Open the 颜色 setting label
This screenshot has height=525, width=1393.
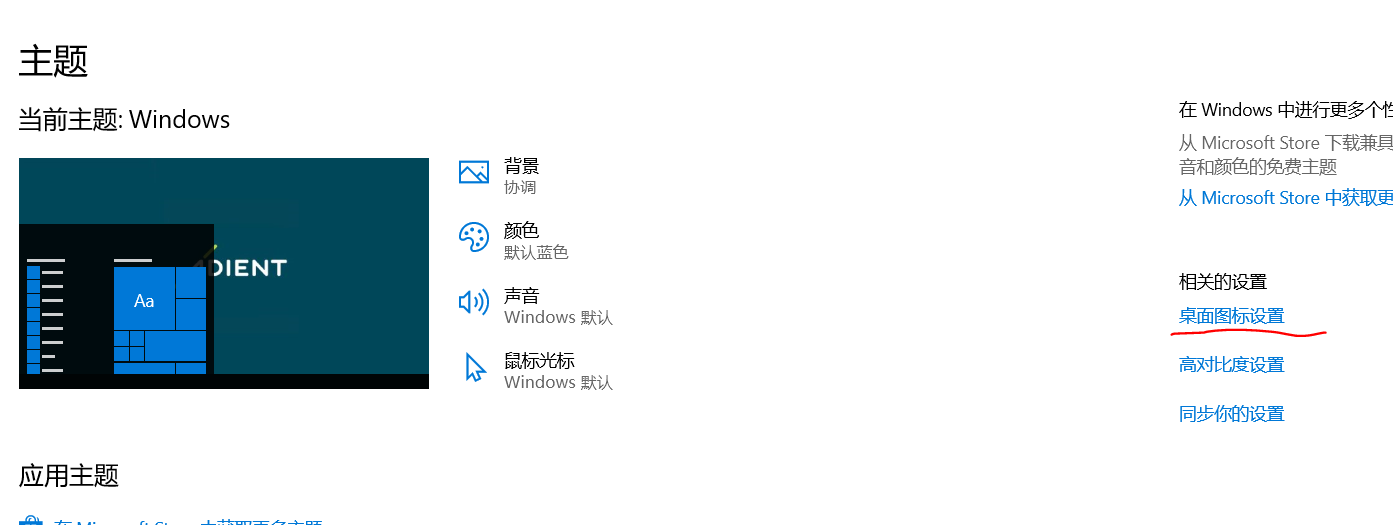pyautogui.click(x=522, y=231)
